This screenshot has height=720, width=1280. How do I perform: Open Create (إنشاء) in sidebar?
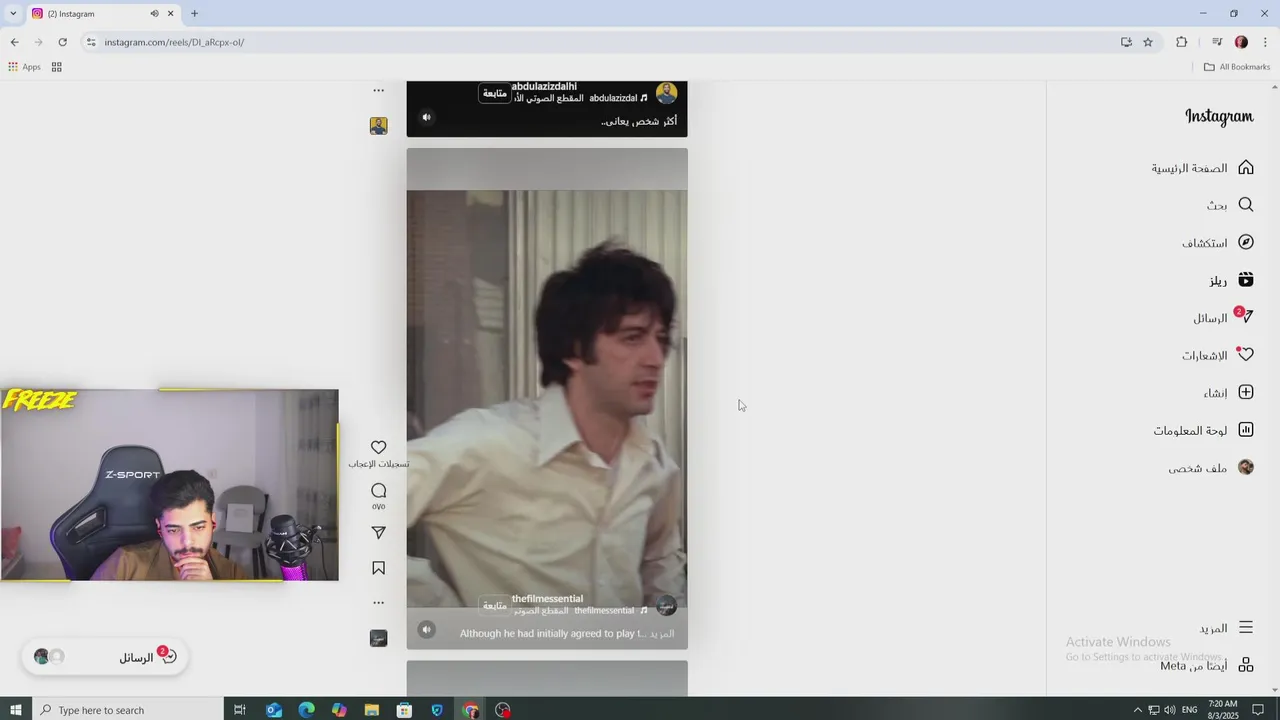pos(1228,393)
